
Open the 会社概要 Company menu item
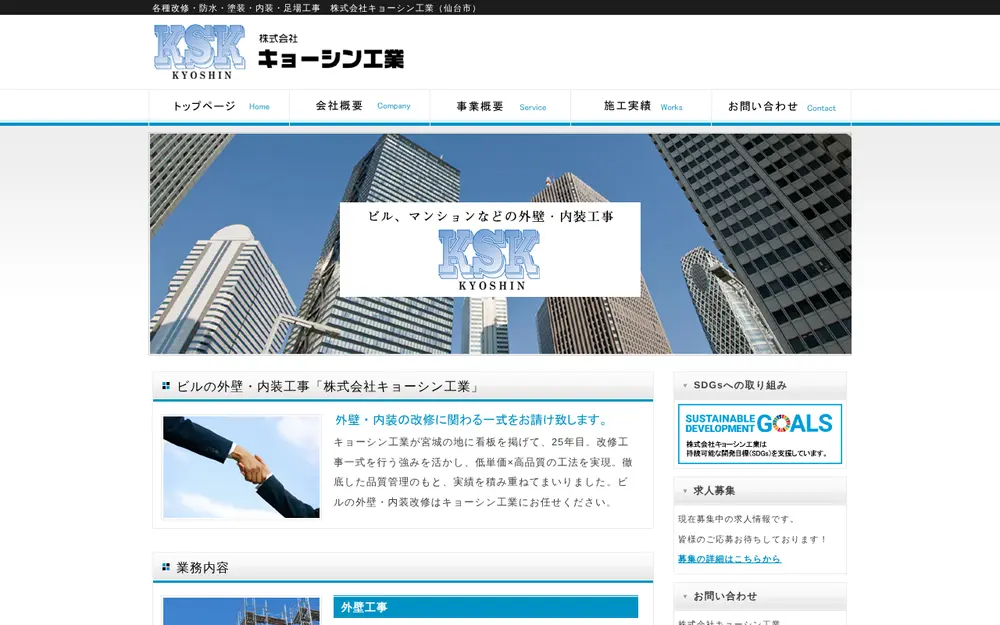[x=360, y=107]
